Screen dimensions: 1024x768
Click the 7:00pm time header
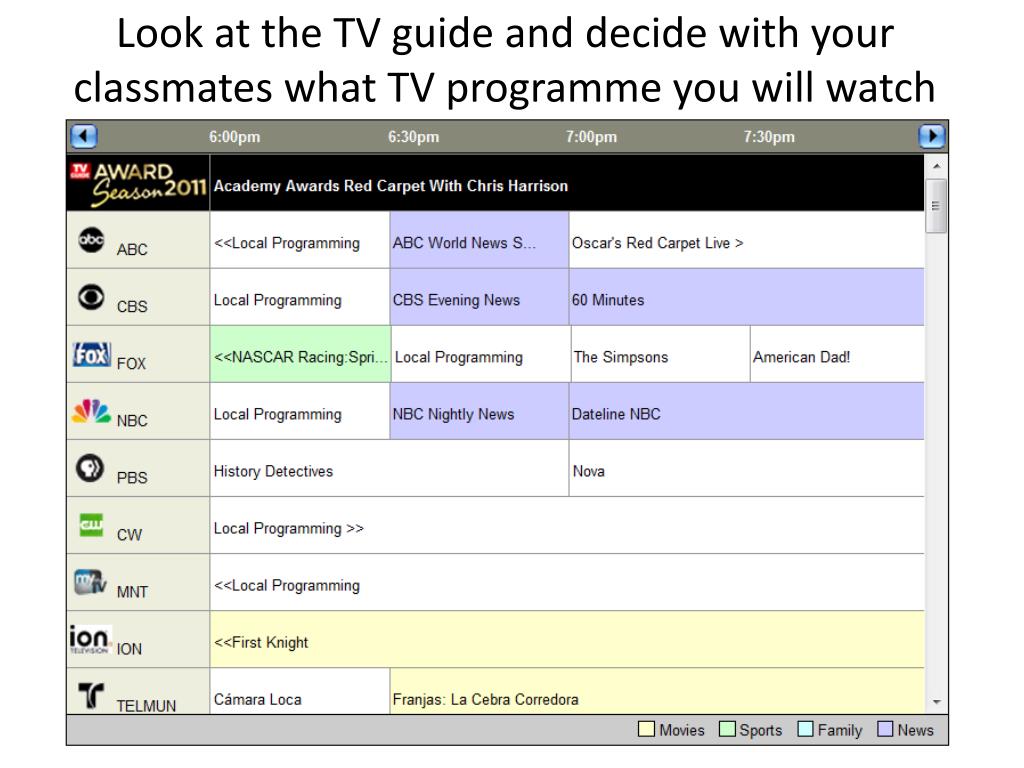point(591,137)
